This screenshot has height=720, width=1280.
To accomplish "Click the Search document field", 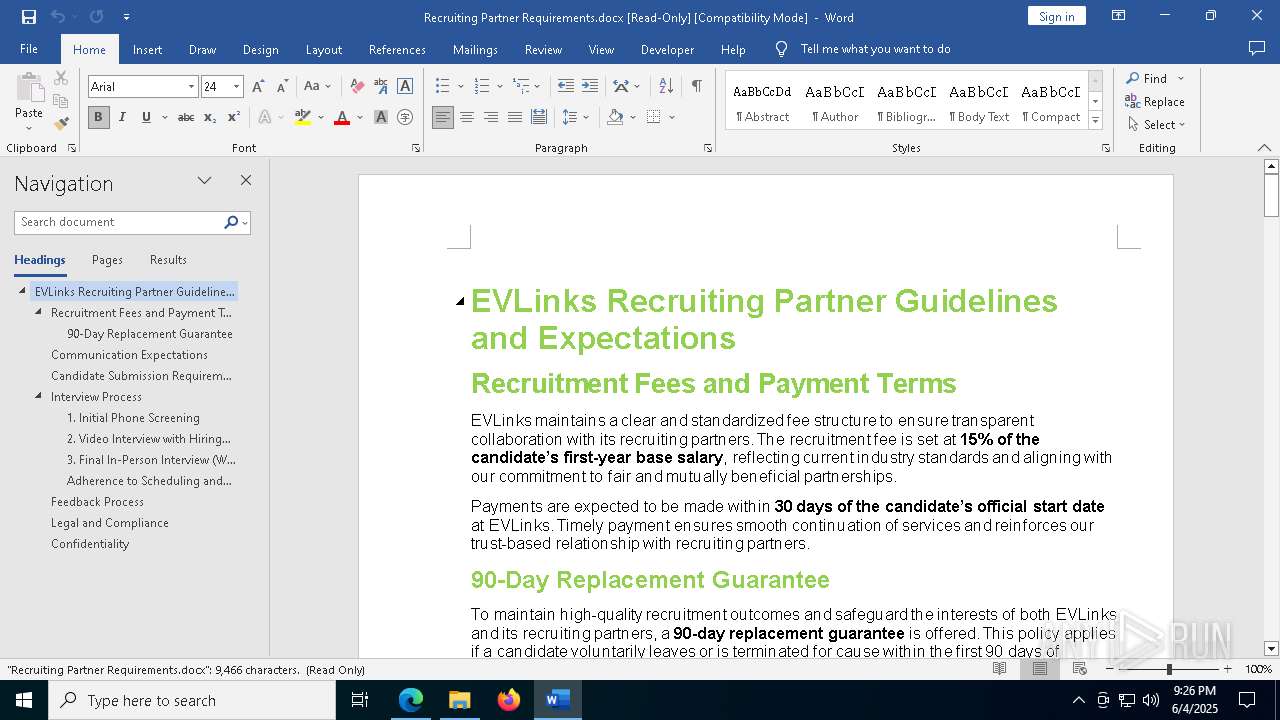I will (118, 222).
